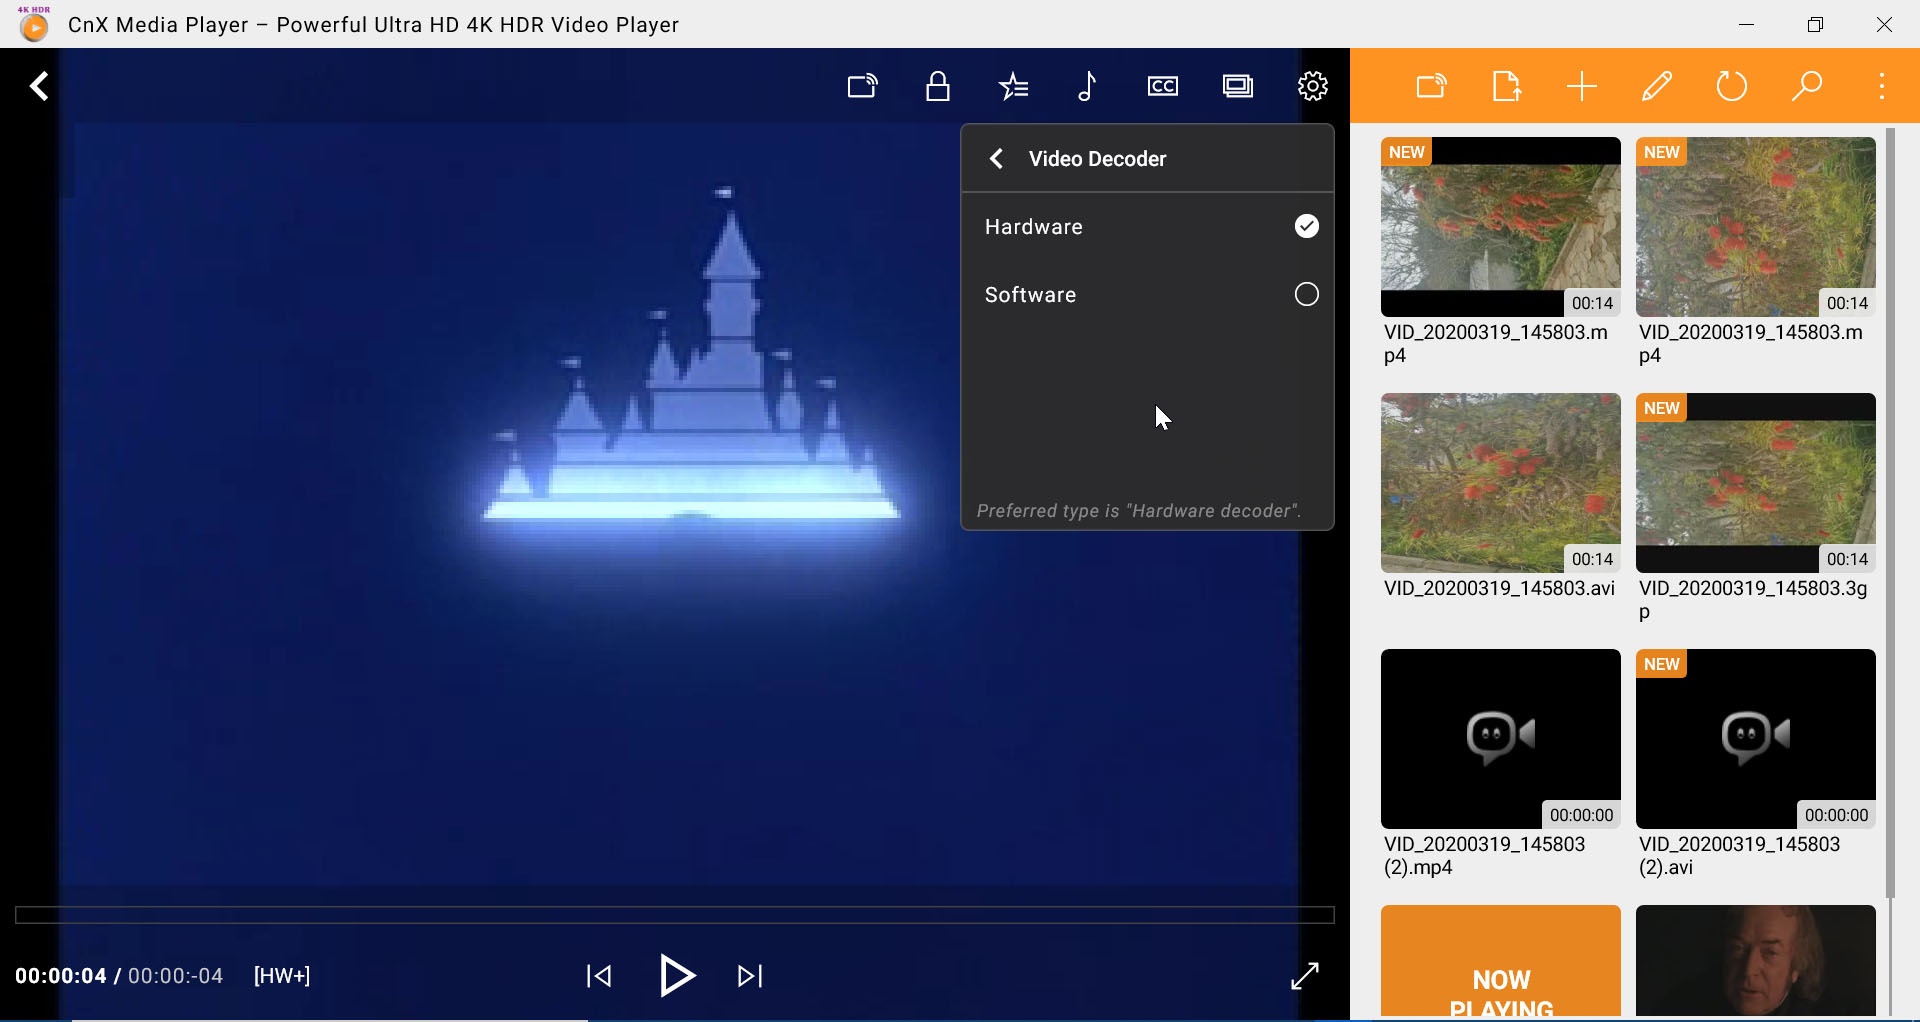Image resolution: width=1920 pixels, height=1022 pixels.
Task: Open the VID_20200319_145803 (2).avi thumbnail
Action: pos(1757,739)
